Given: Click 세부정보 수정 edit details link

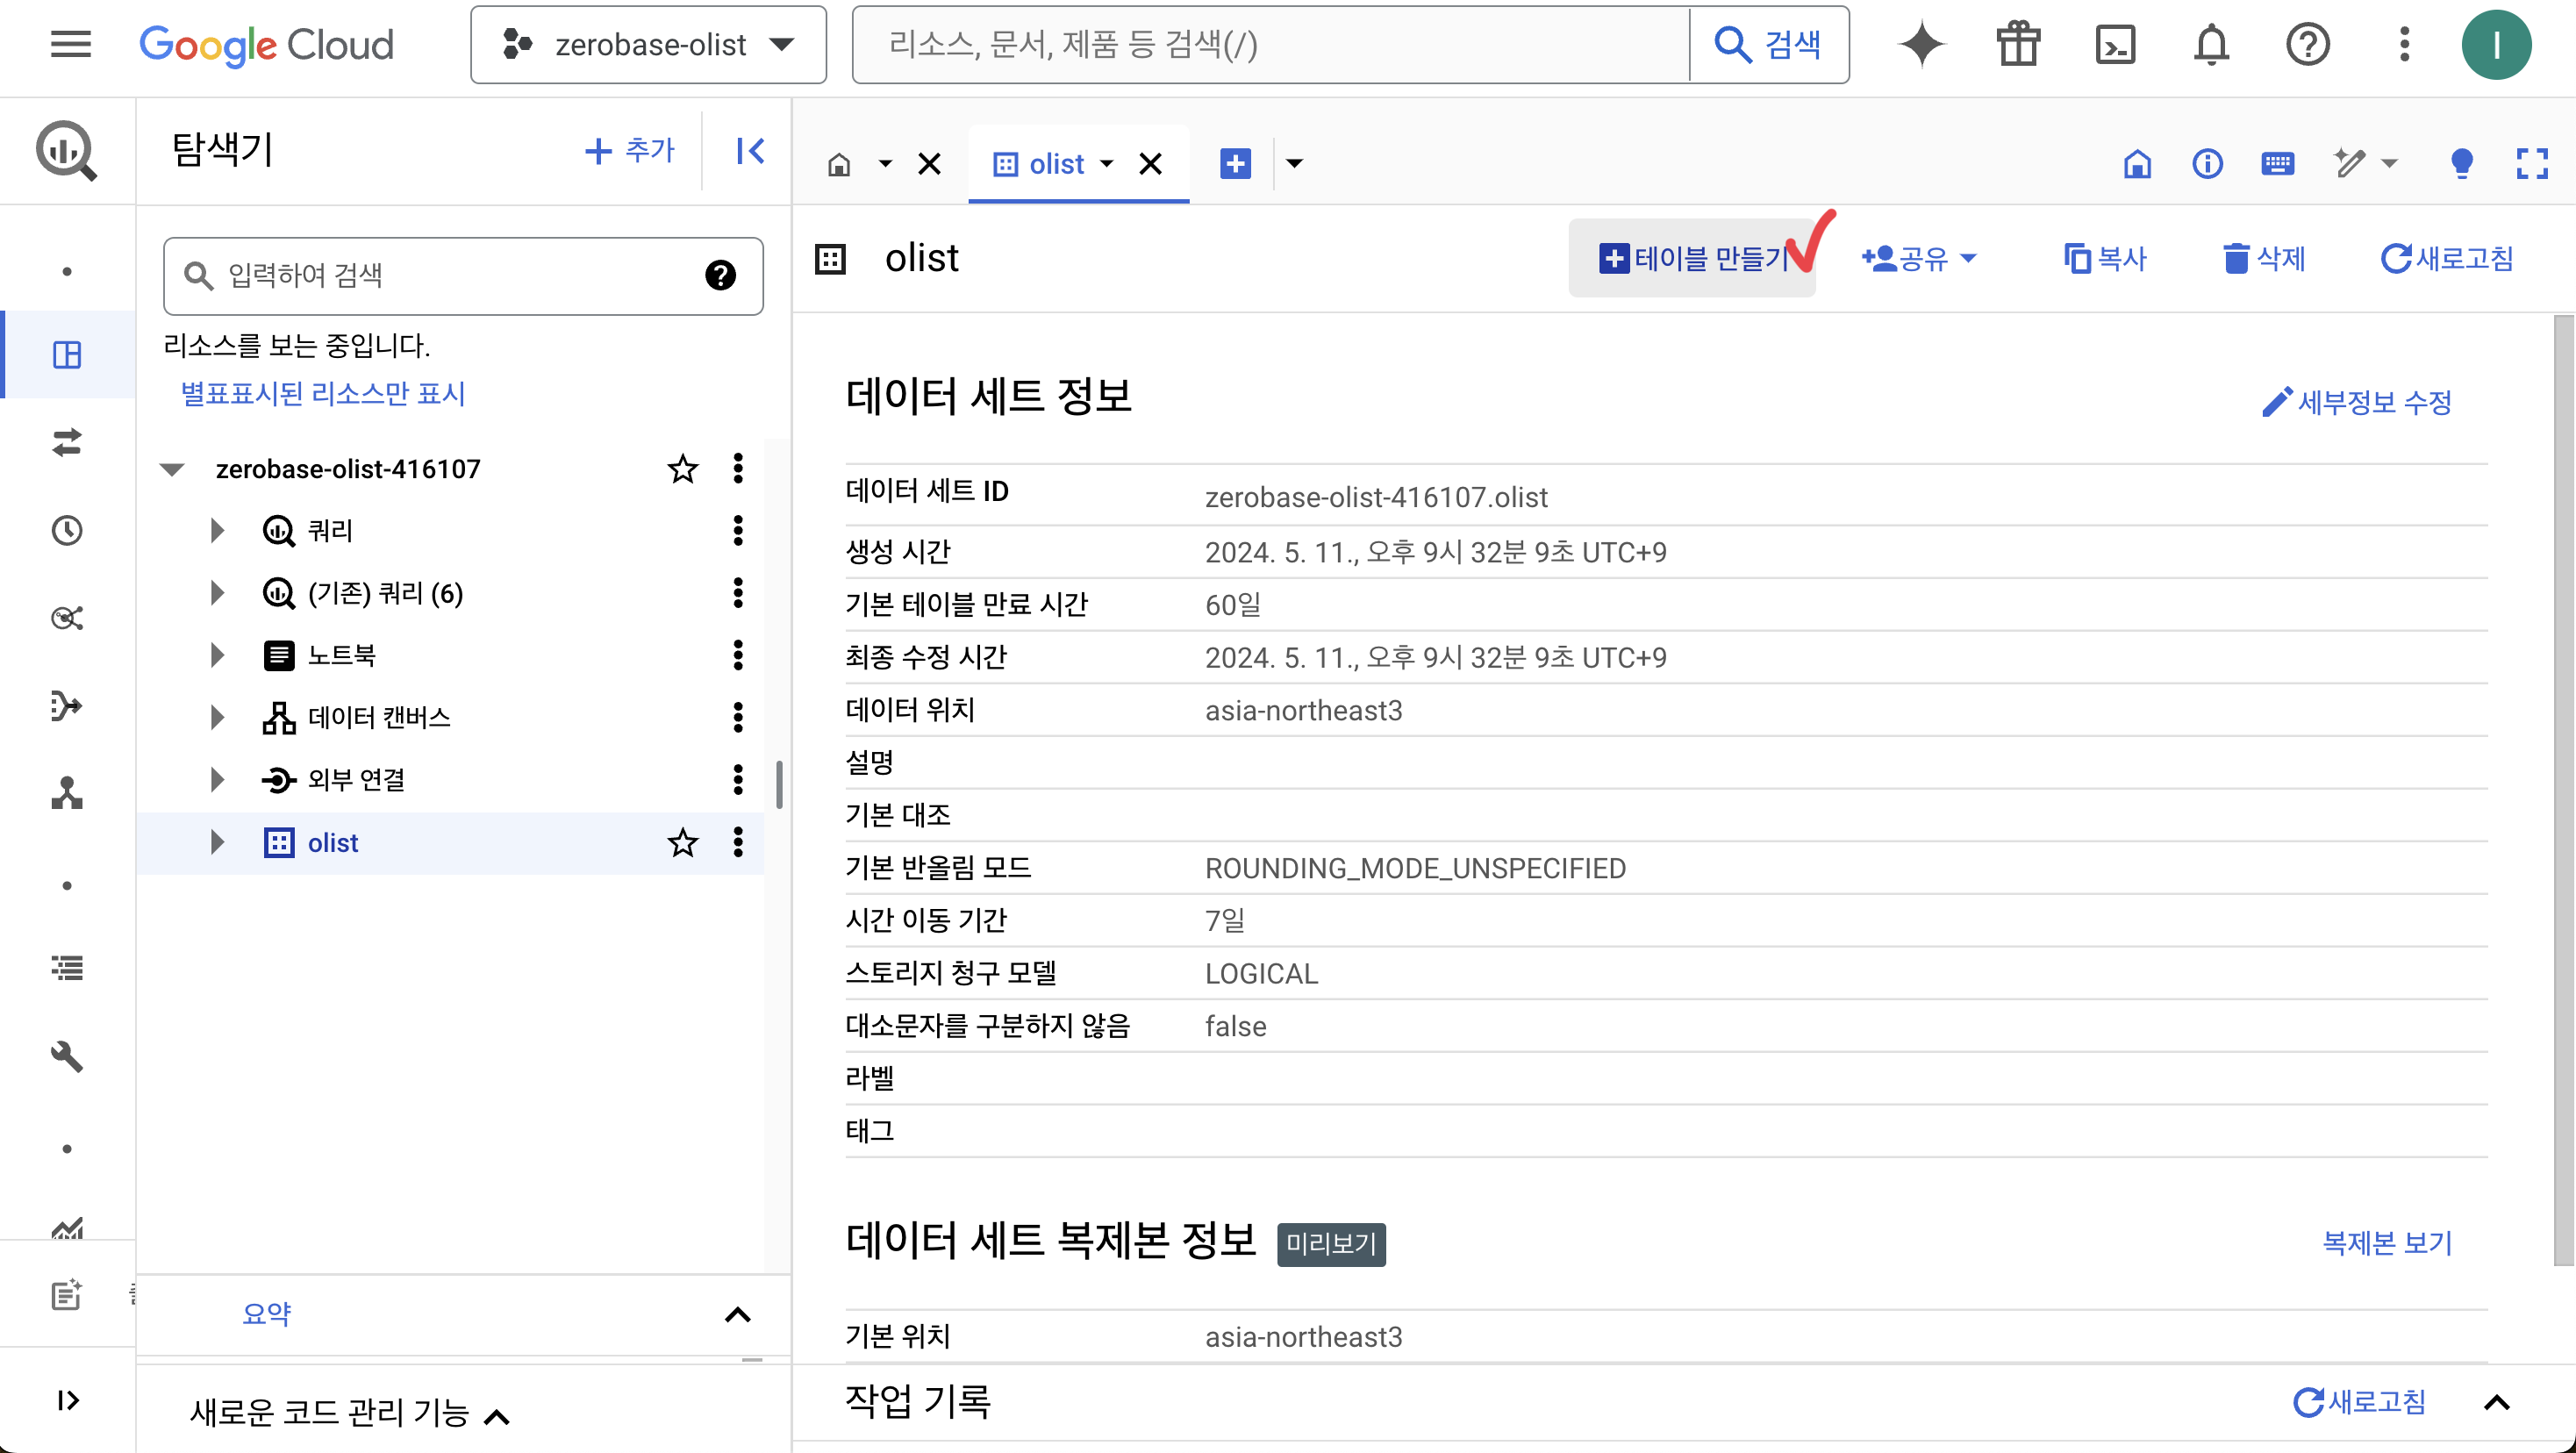Looking at the screenshot, I should 2357,402.
